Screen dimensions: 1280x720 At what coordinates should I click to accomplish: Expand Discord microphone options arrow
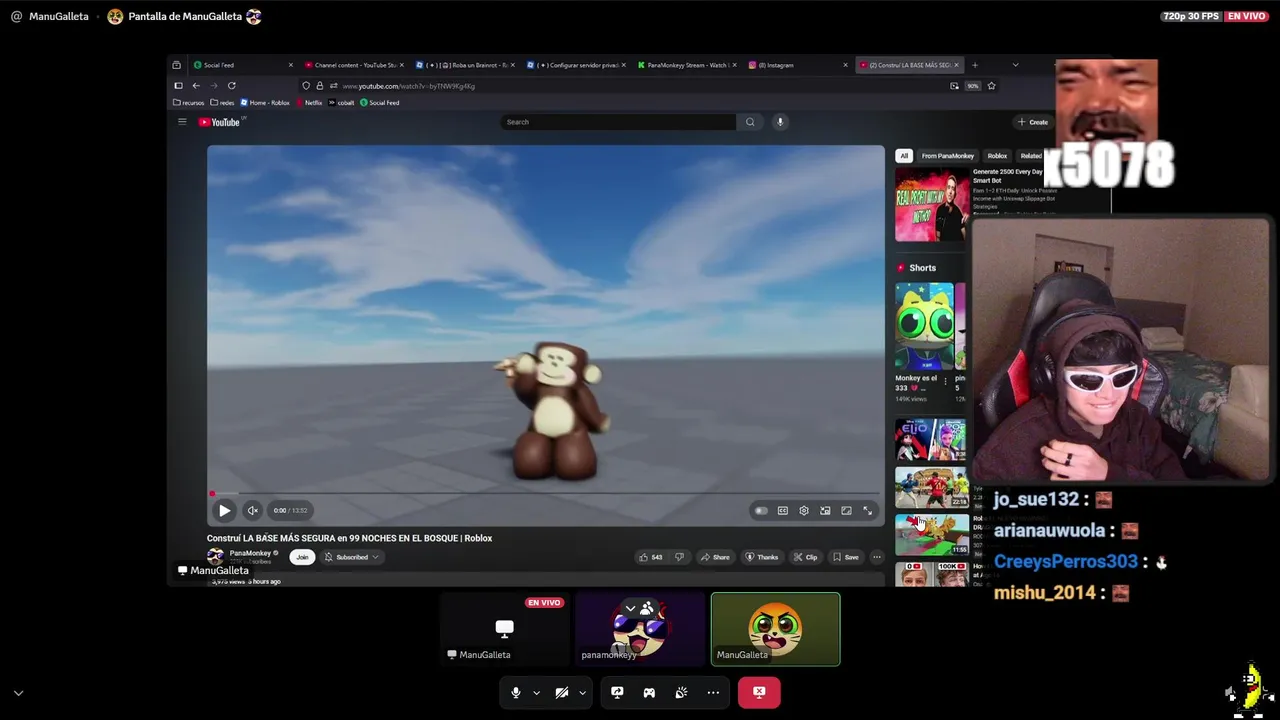tap(536, 692)
